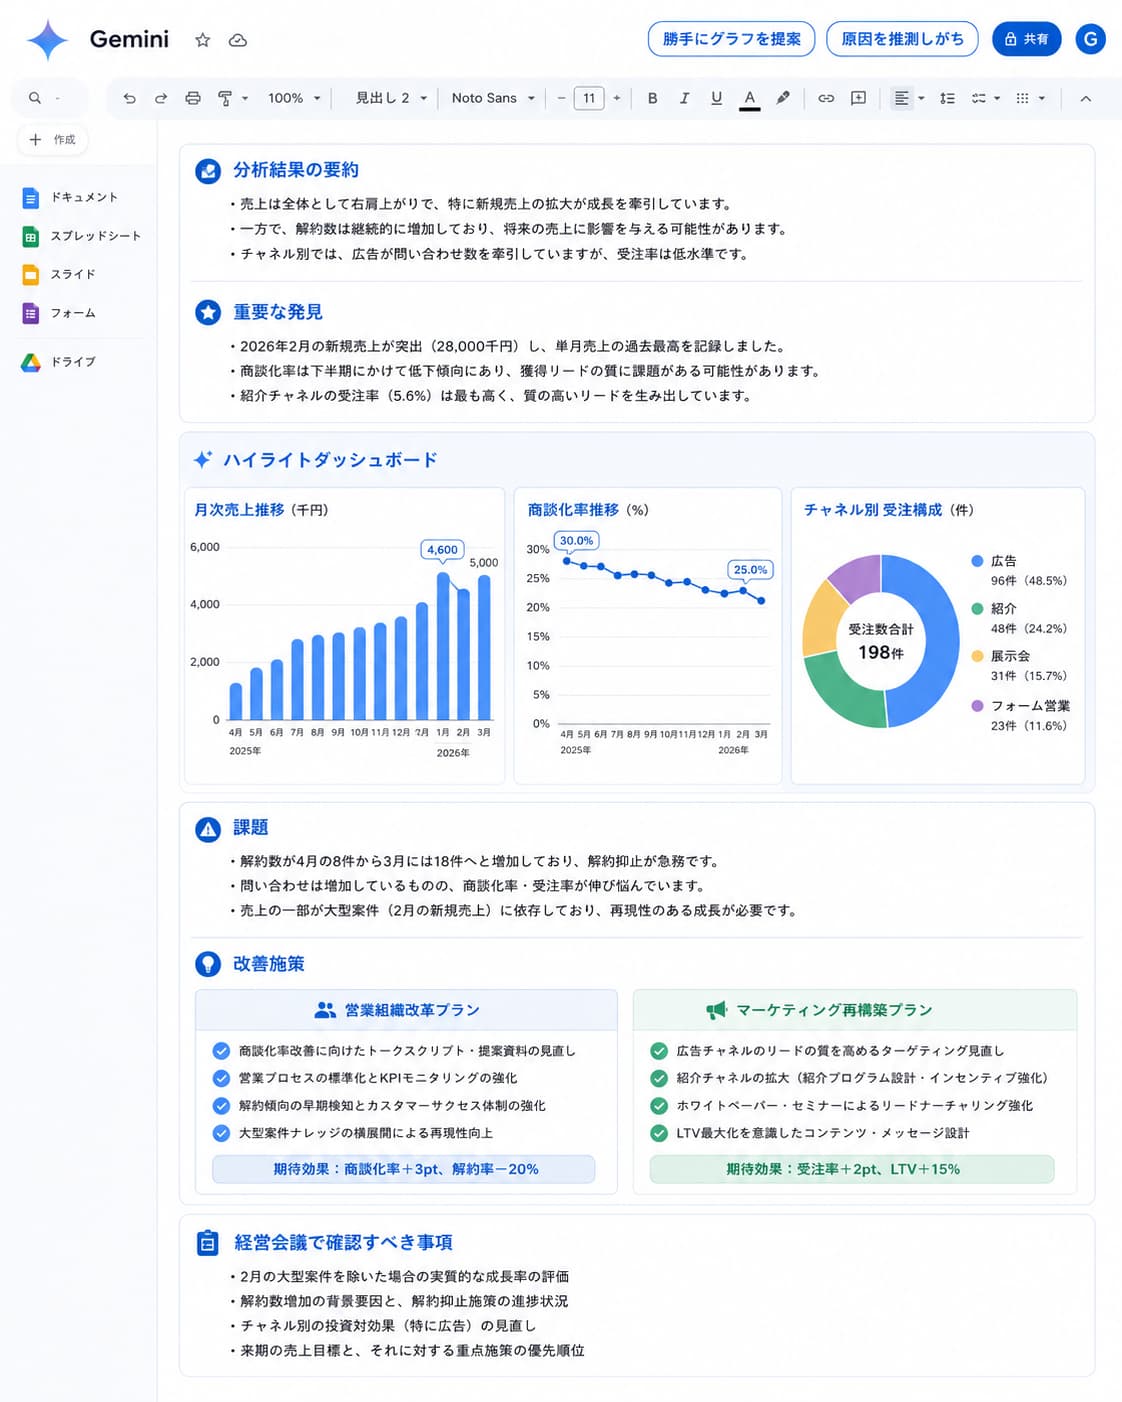This screenshot has height=1402, width=1122.
Task: Open the 100% zoom dropdown
Action: (x=294, y=98)
